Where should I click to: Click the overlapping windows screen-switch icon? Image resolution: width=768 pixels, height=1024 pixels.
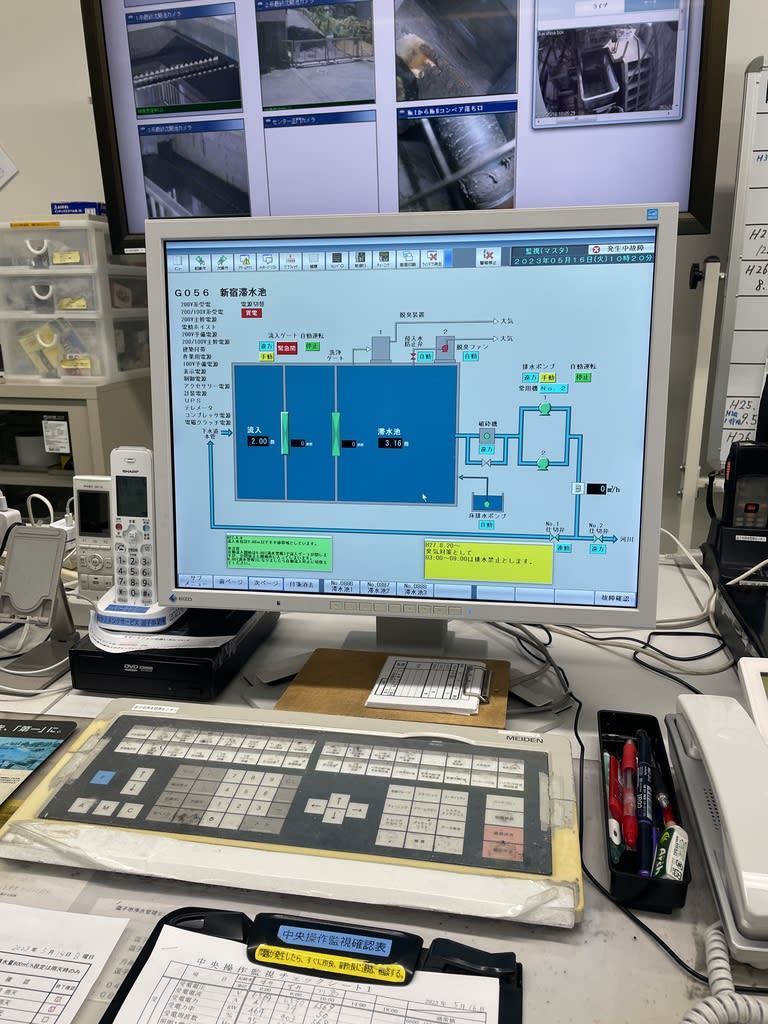tap(407, 259)
